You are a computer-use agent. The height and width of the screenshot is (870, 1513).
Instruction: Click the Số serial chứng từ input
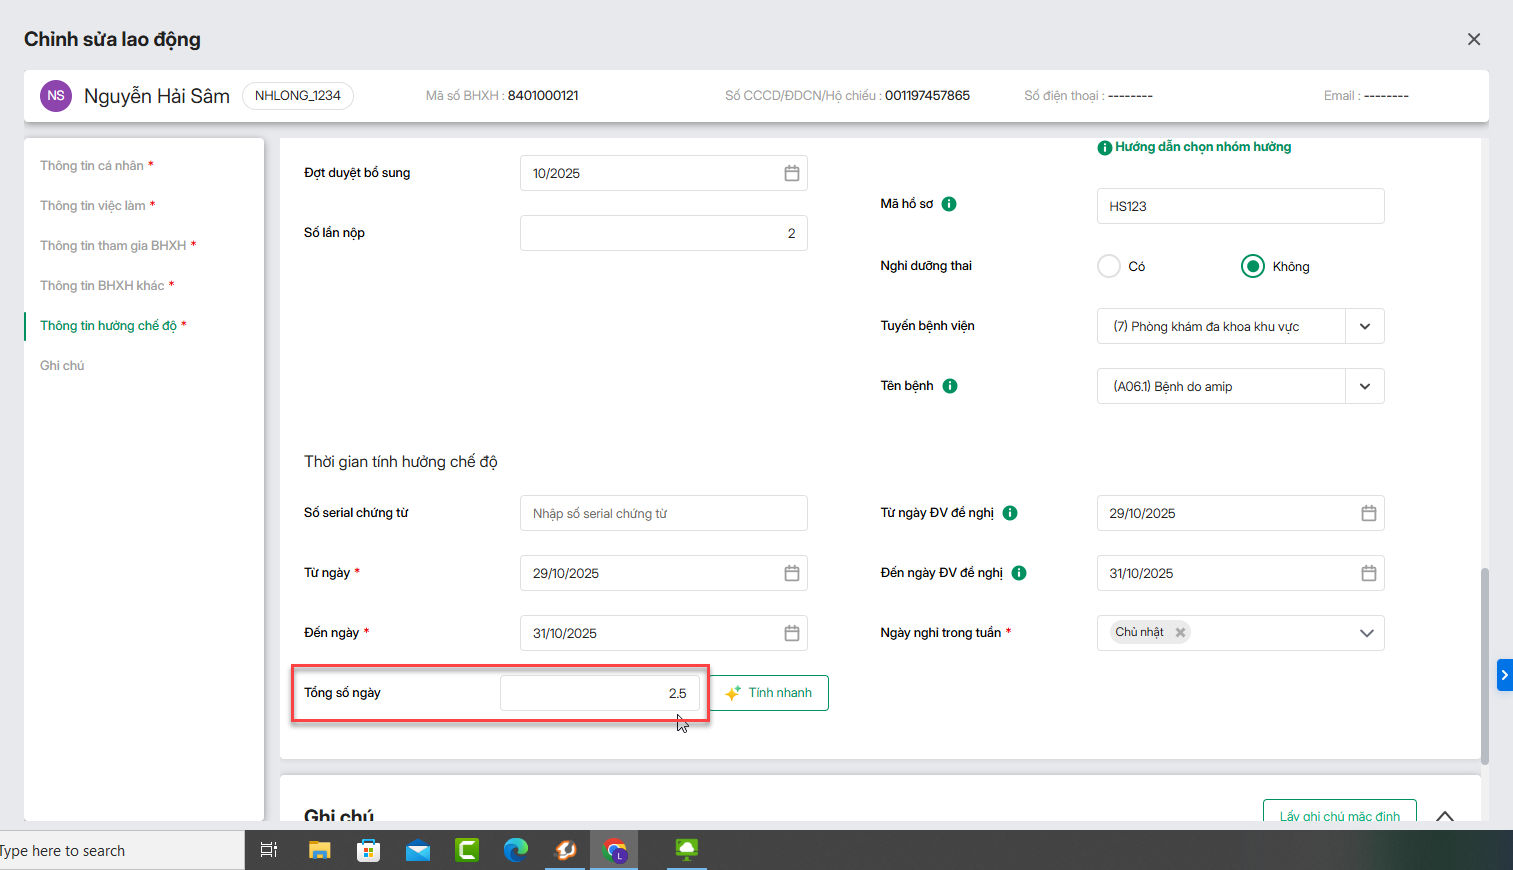[663, 513]
